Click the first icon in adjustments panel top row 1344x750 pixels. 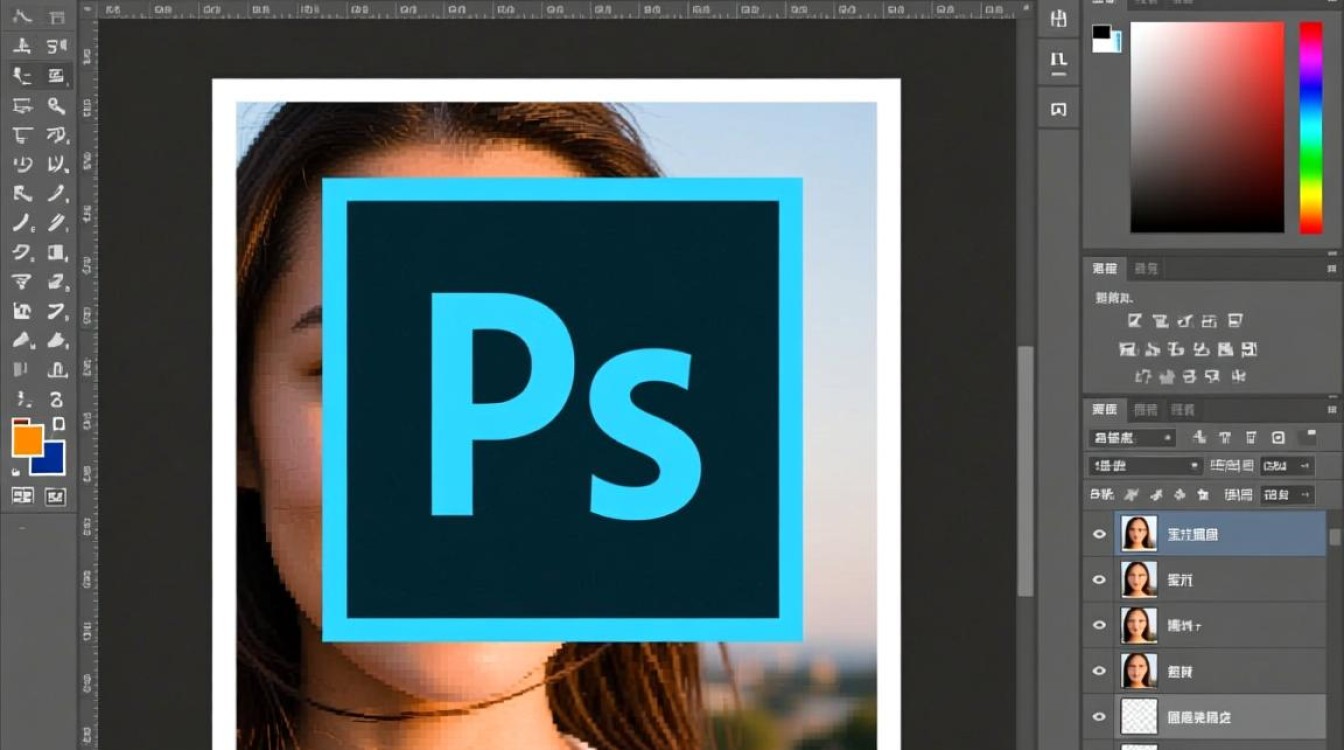point(1134,321)
